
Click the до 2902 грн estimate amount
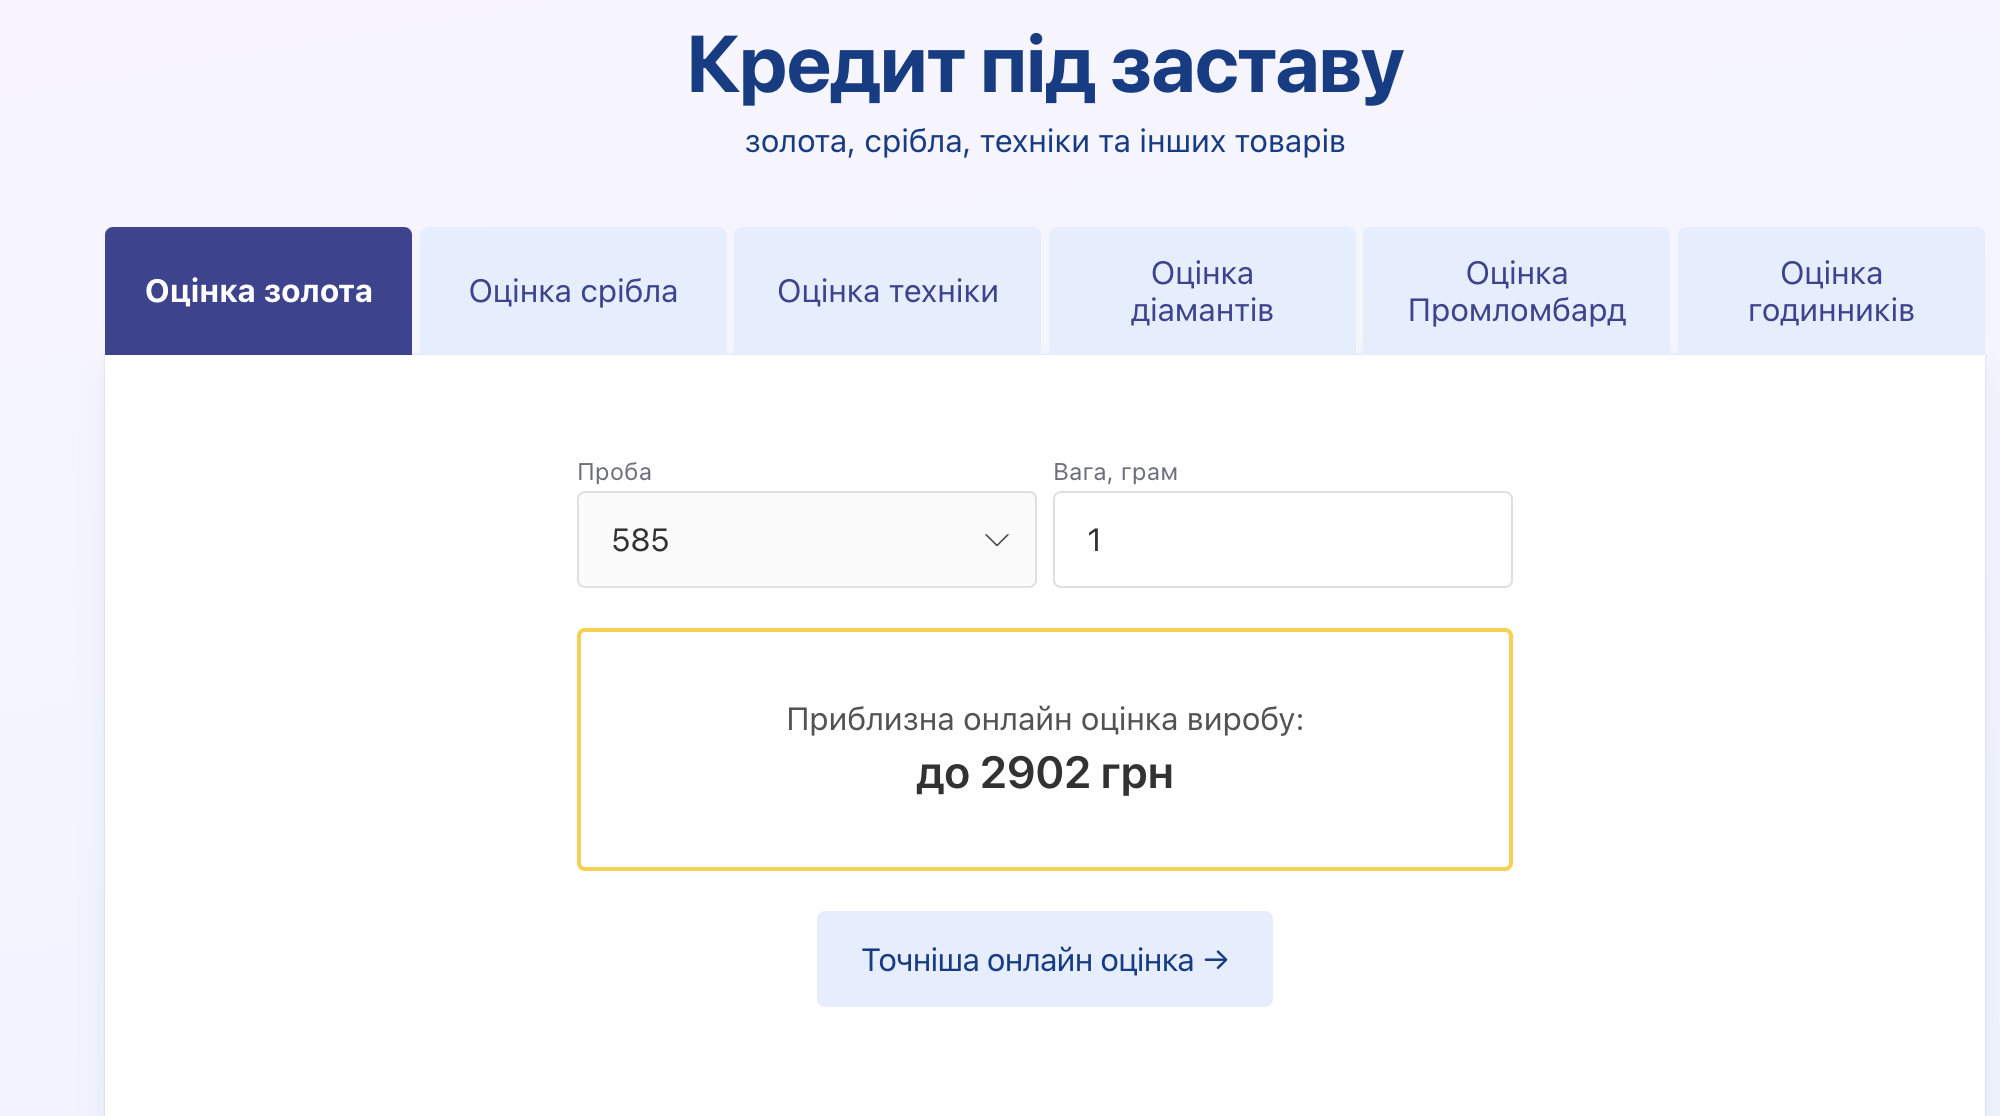[1044, 773]
